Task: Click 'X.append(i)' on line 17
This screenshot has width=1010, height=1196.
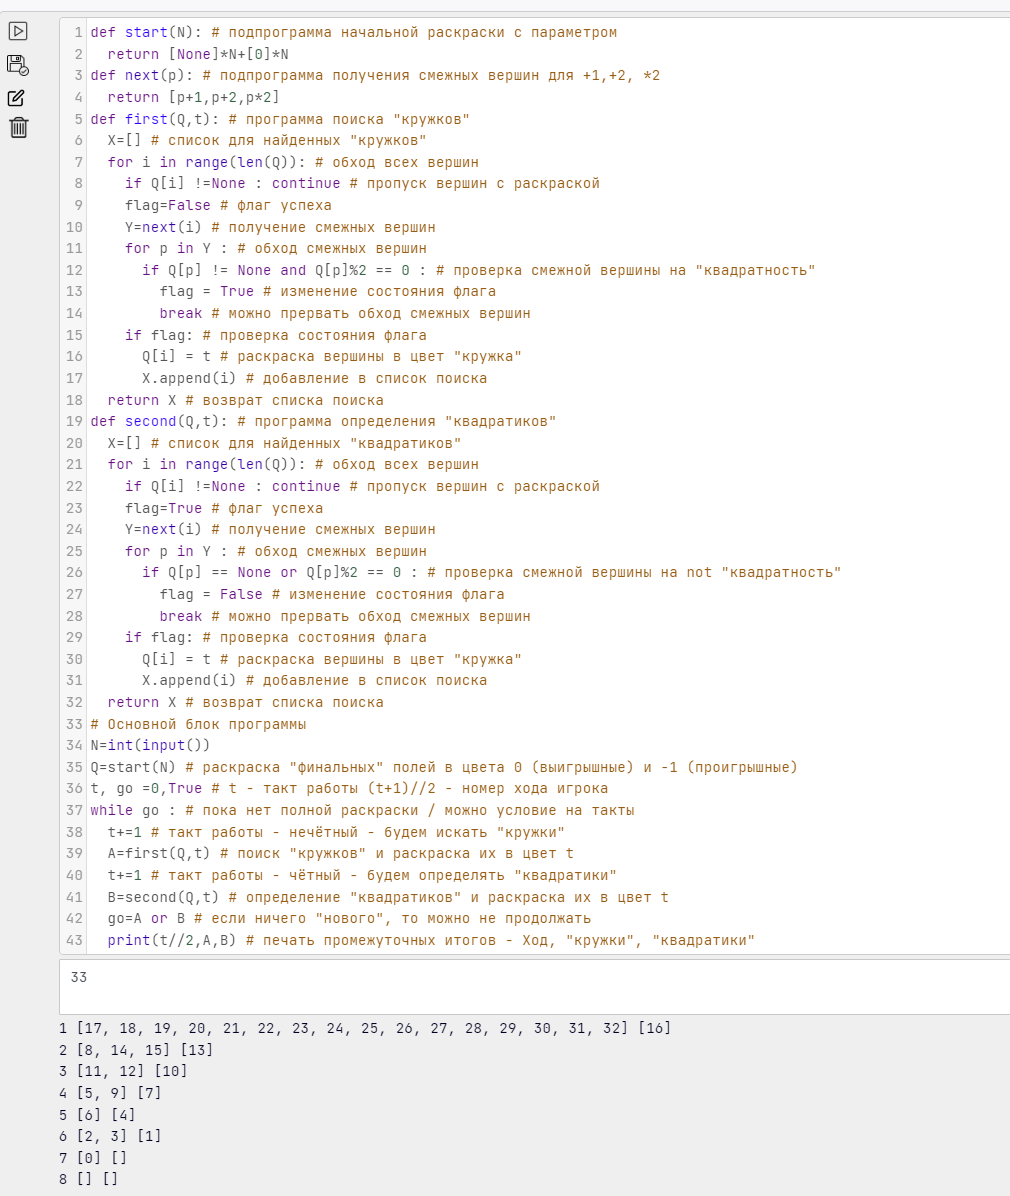Action: tap(189, 378)
